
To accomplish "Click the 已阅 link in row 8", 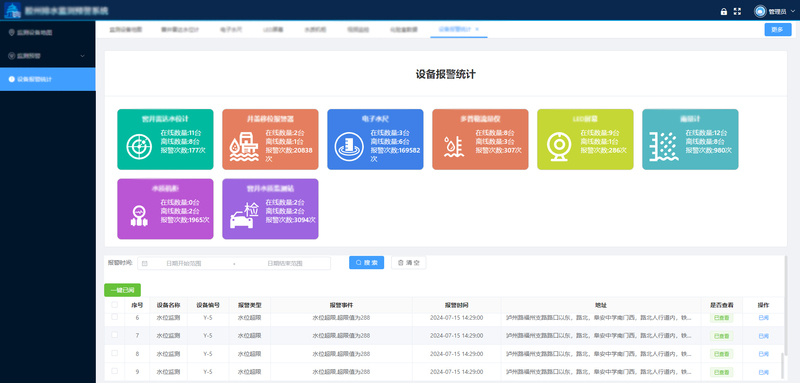I will [x=763, y=354].
